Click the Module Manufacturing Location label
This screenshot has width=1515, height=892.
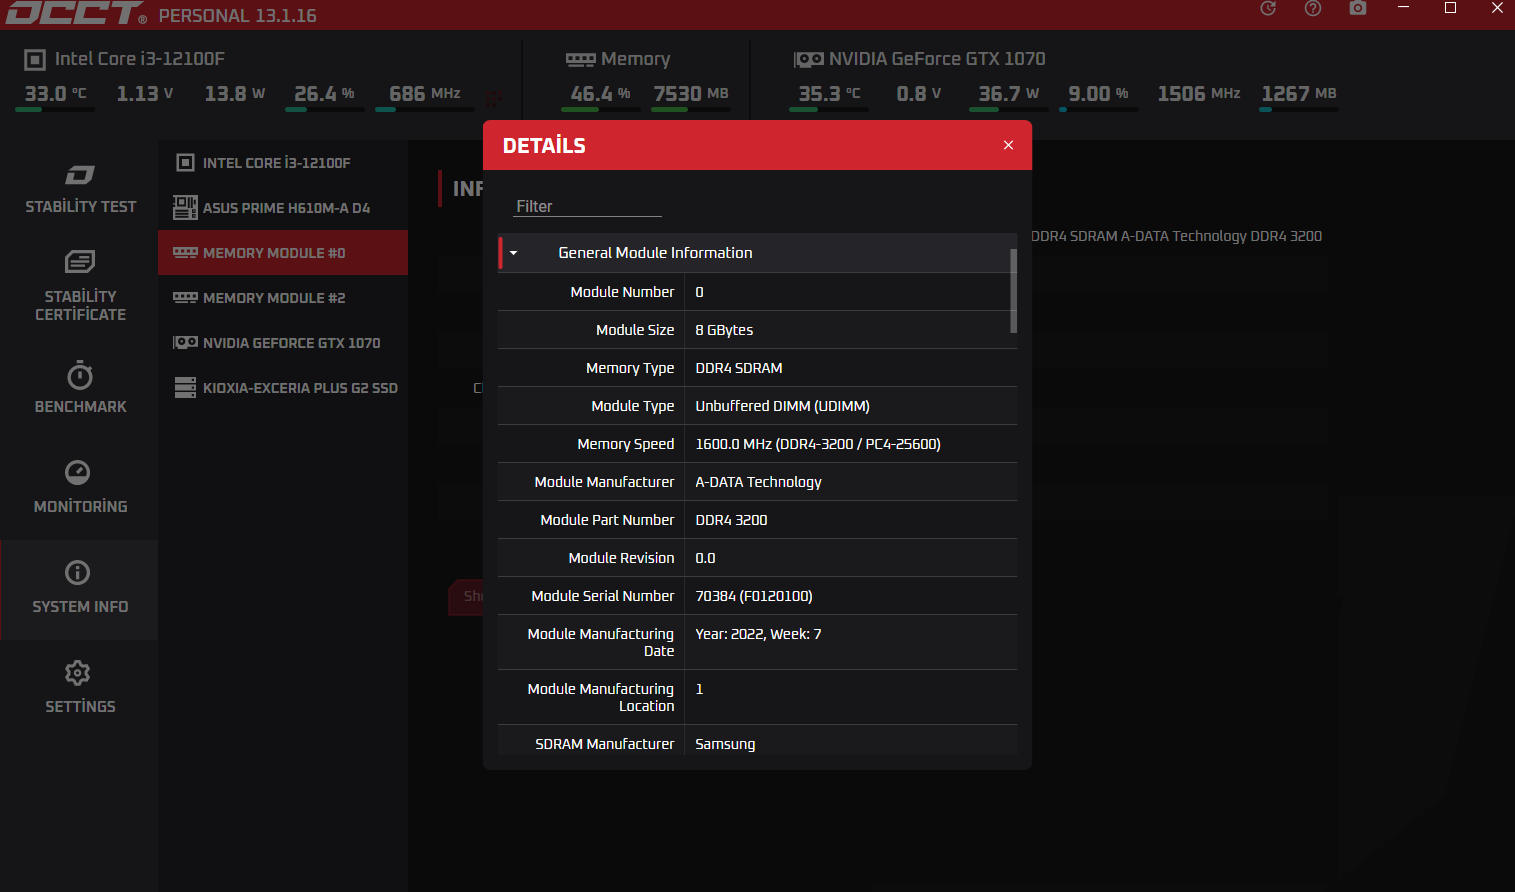coord(601,697)
